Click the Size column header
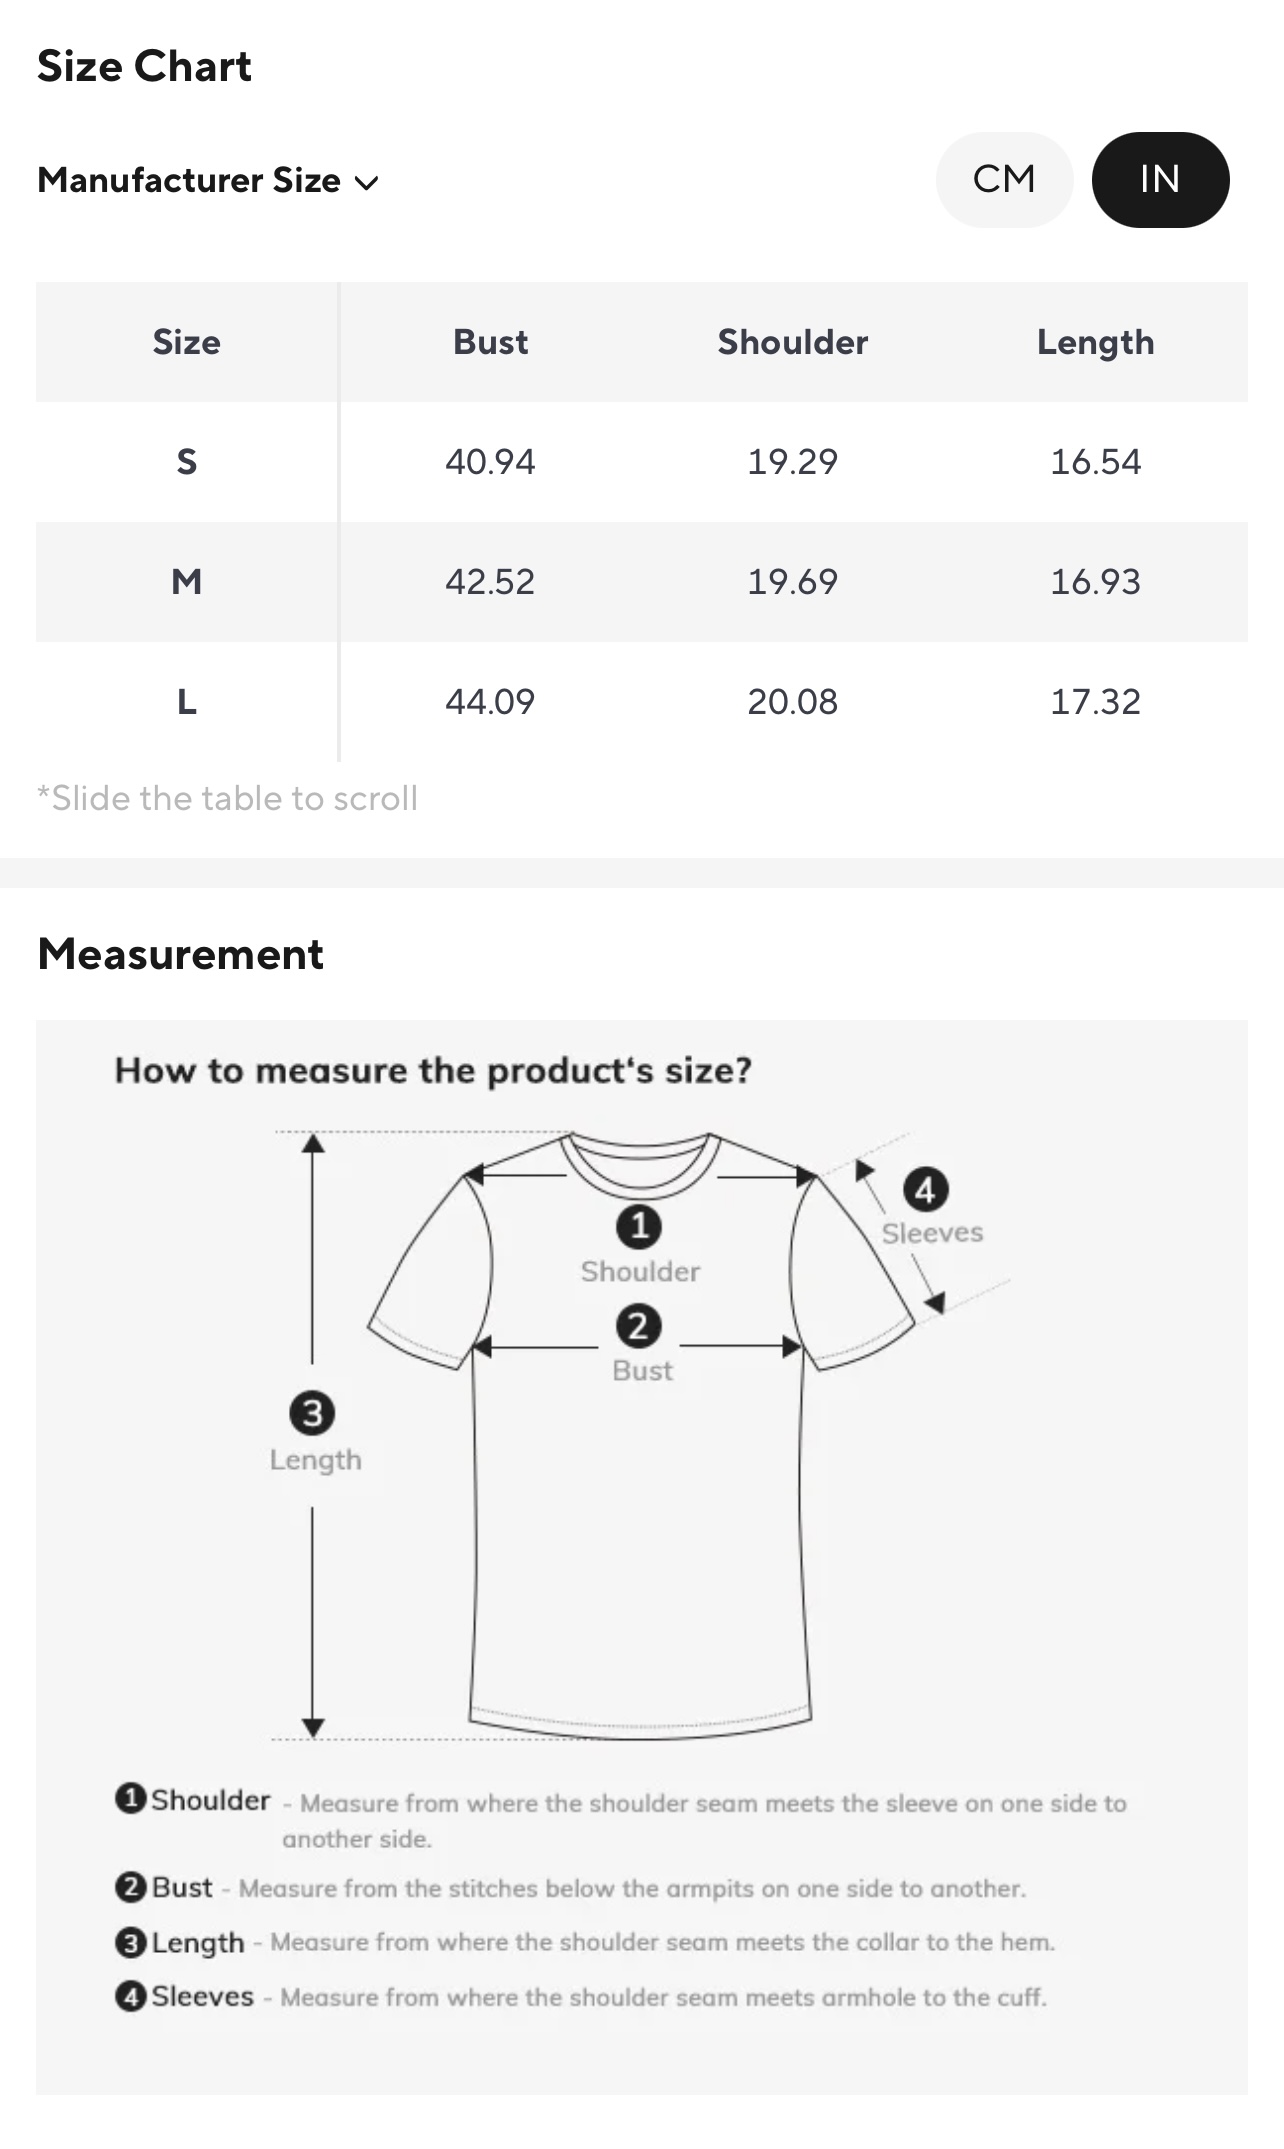This screenshot has height=2149, width=1284. [x=187, y=342]
